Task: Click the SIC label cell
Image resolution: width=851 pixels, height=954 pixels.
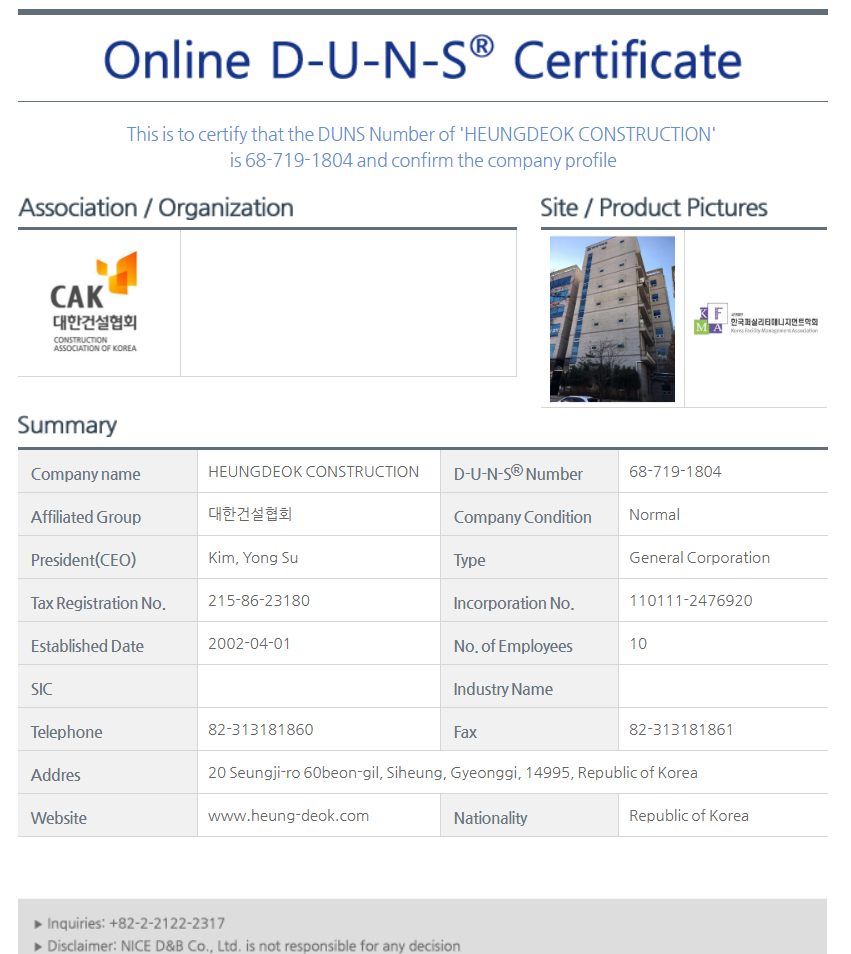Action: [x=108, y=686]
